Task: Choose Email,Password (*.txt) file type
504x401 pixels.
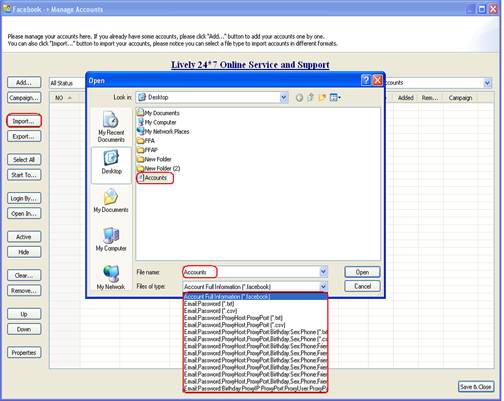Action: click(x=255, y=304)
